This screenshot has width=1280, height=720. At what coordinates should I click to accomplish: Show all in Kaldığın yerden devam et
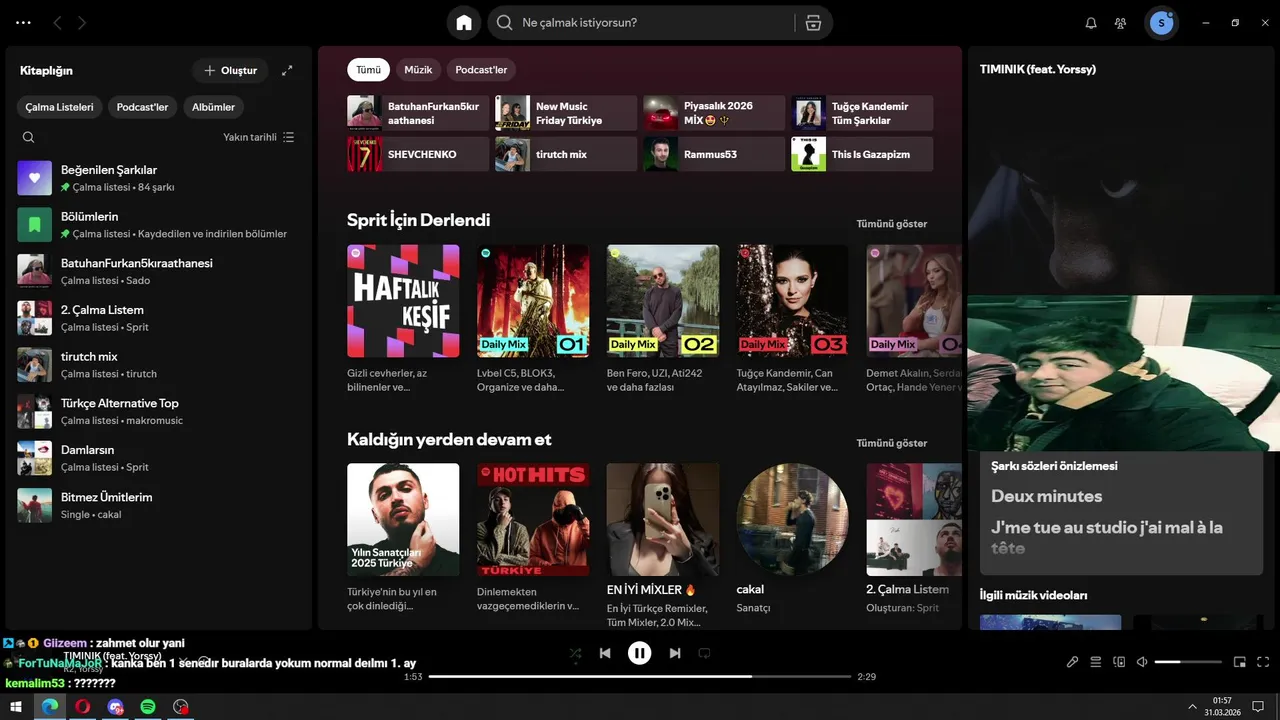892,443
